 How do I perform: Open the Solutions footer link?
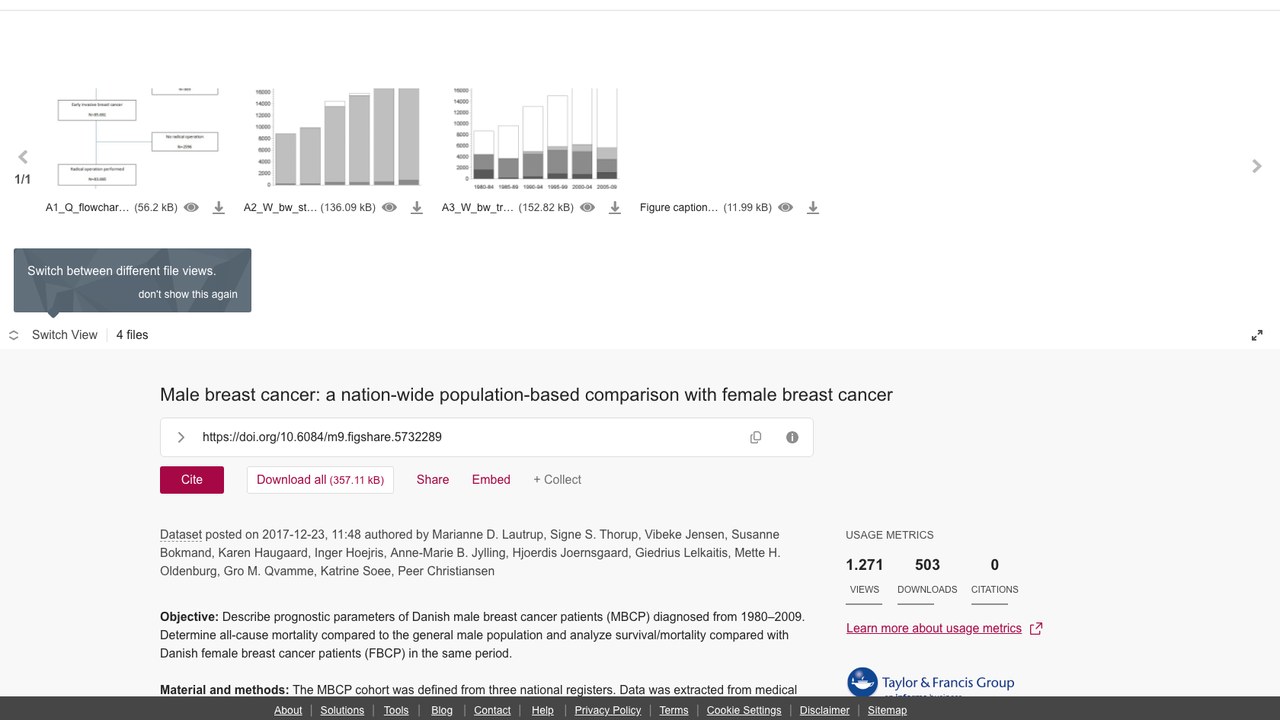click(342, 710)
